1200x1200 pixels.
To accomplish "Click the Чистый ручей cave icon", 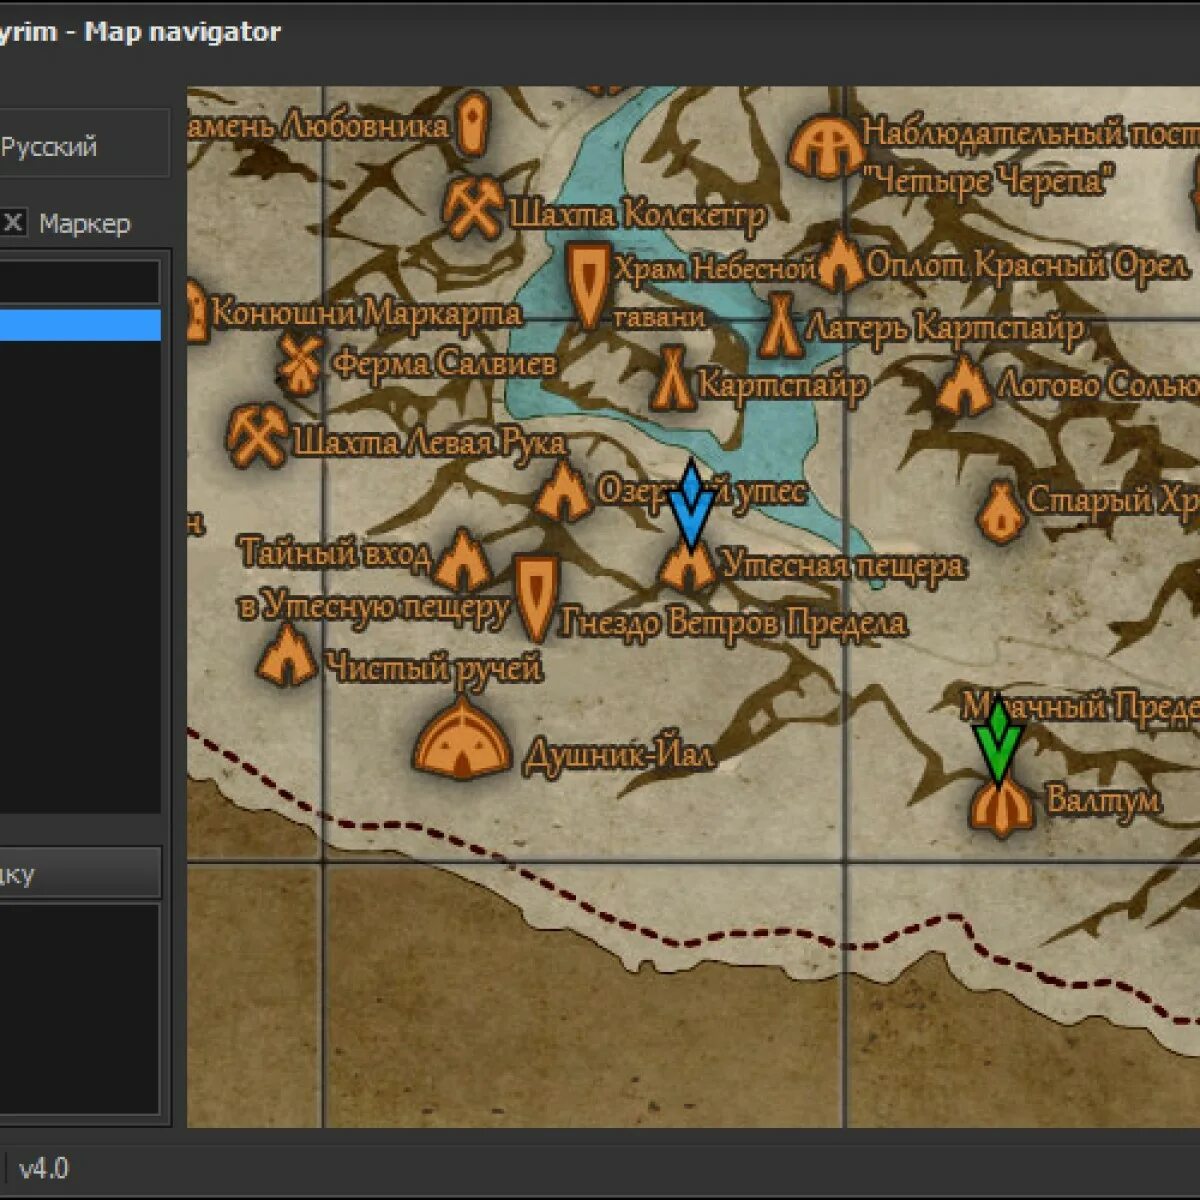I will [x=286, y=655].
